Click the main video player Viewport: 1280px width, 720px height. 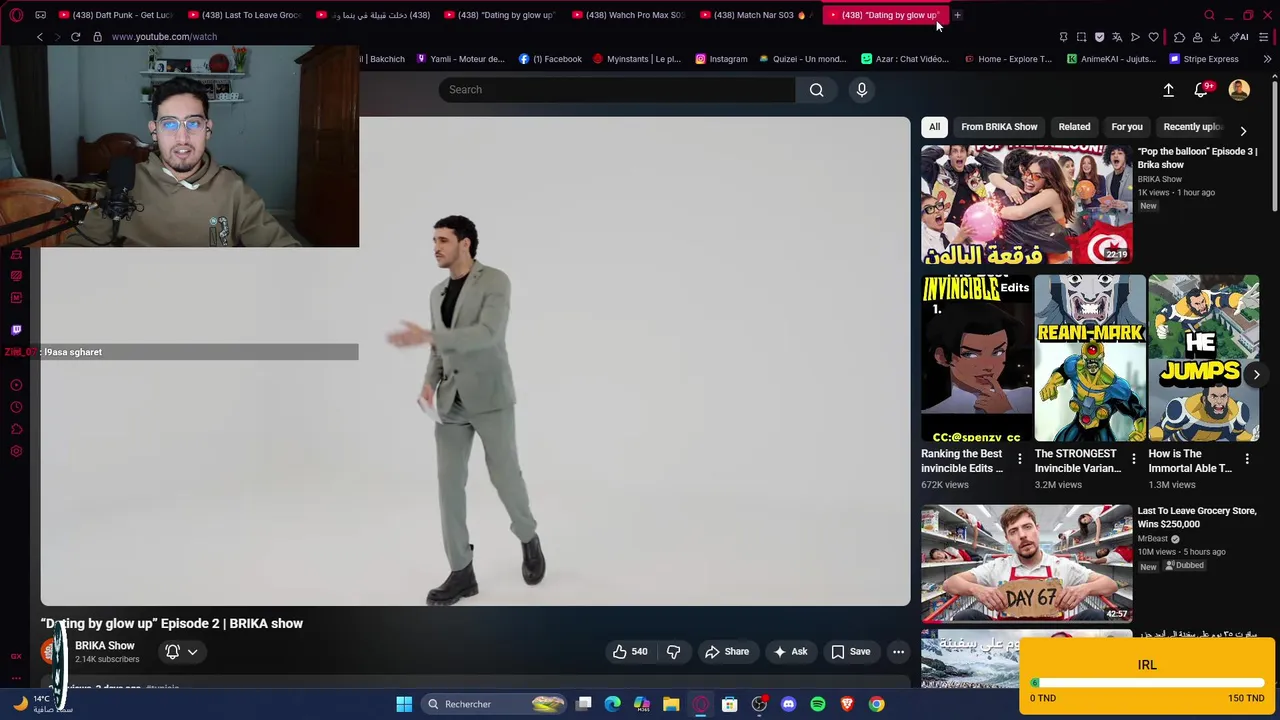point(475,361)
